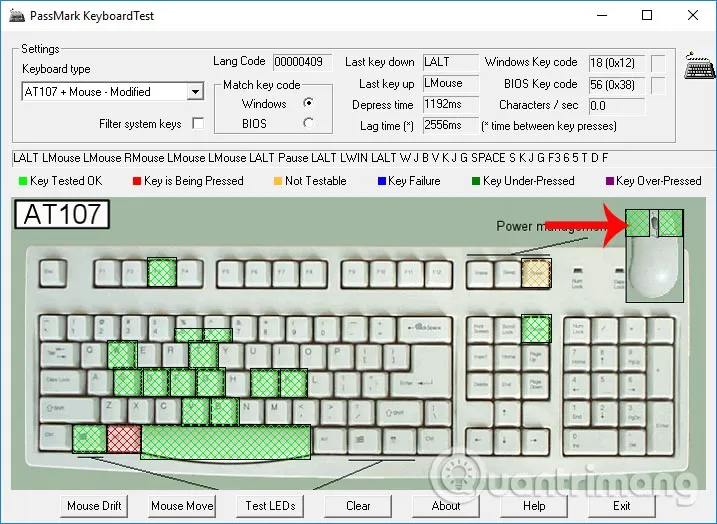Click the Mouse Drift button
The height and width of the screenshot is (524, 717).
pos(94,506)
